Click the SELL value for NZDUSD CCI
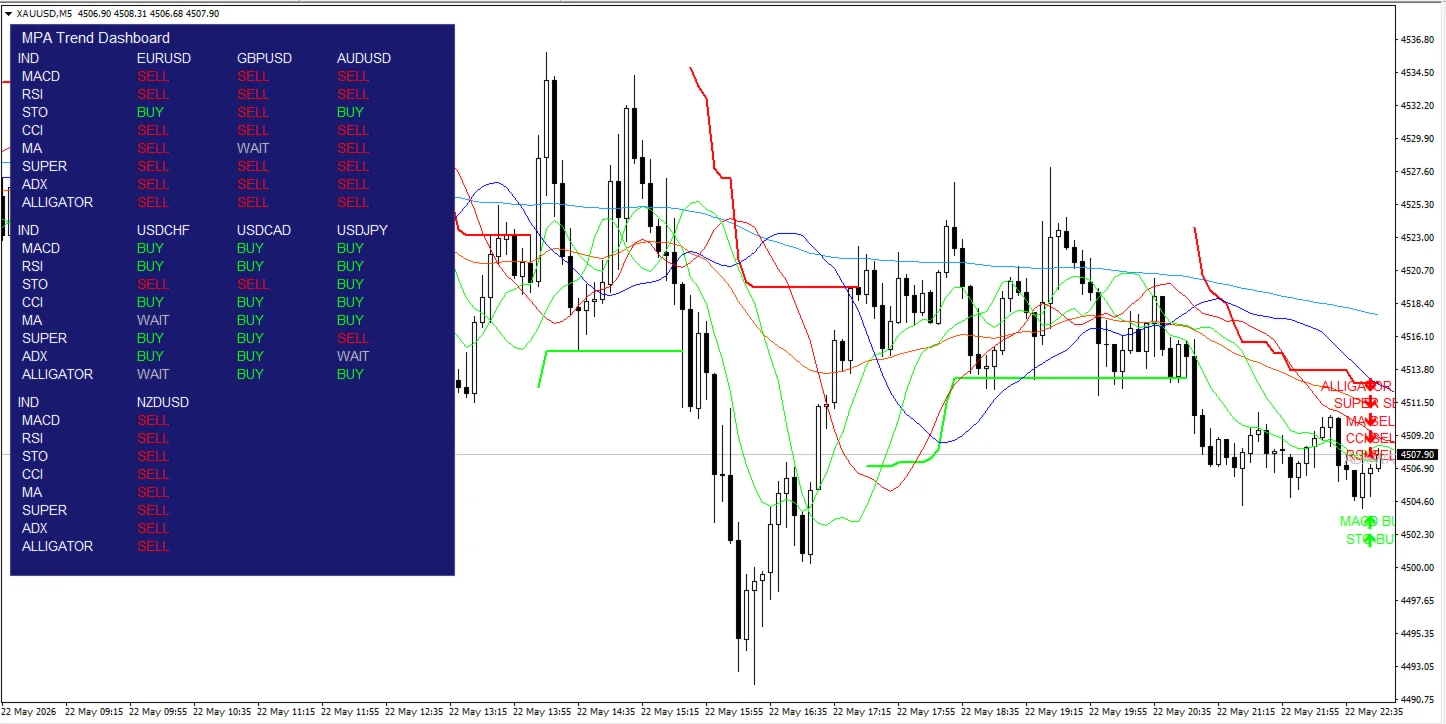This screenshot has height=724, width=1446. point(153,474)
